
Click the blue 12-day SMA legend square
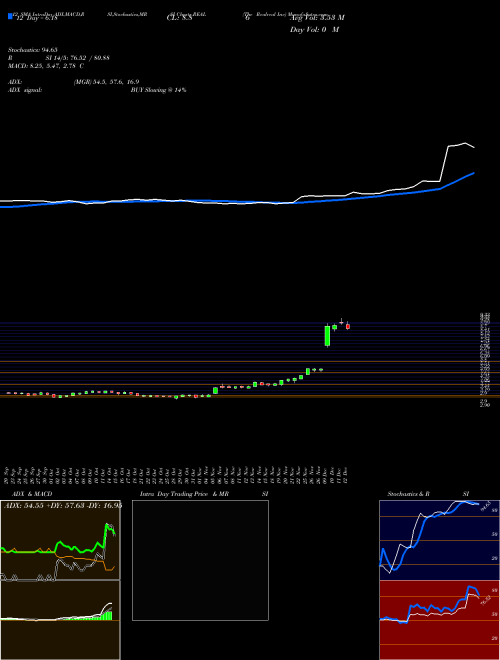(11, 16)
